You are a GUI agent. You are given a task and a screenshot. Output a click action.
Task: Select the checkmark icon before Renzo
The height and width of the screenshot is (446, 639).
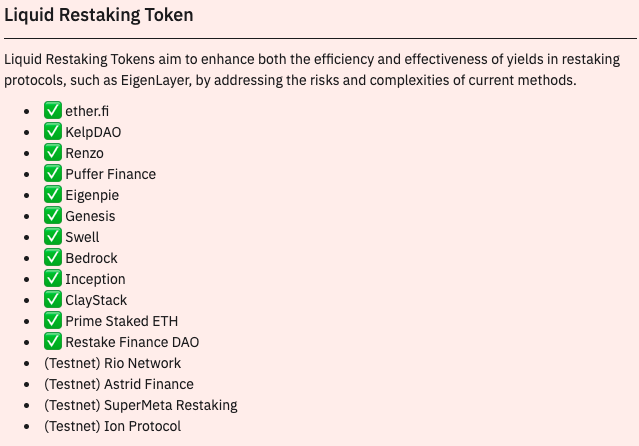[53, 152]
